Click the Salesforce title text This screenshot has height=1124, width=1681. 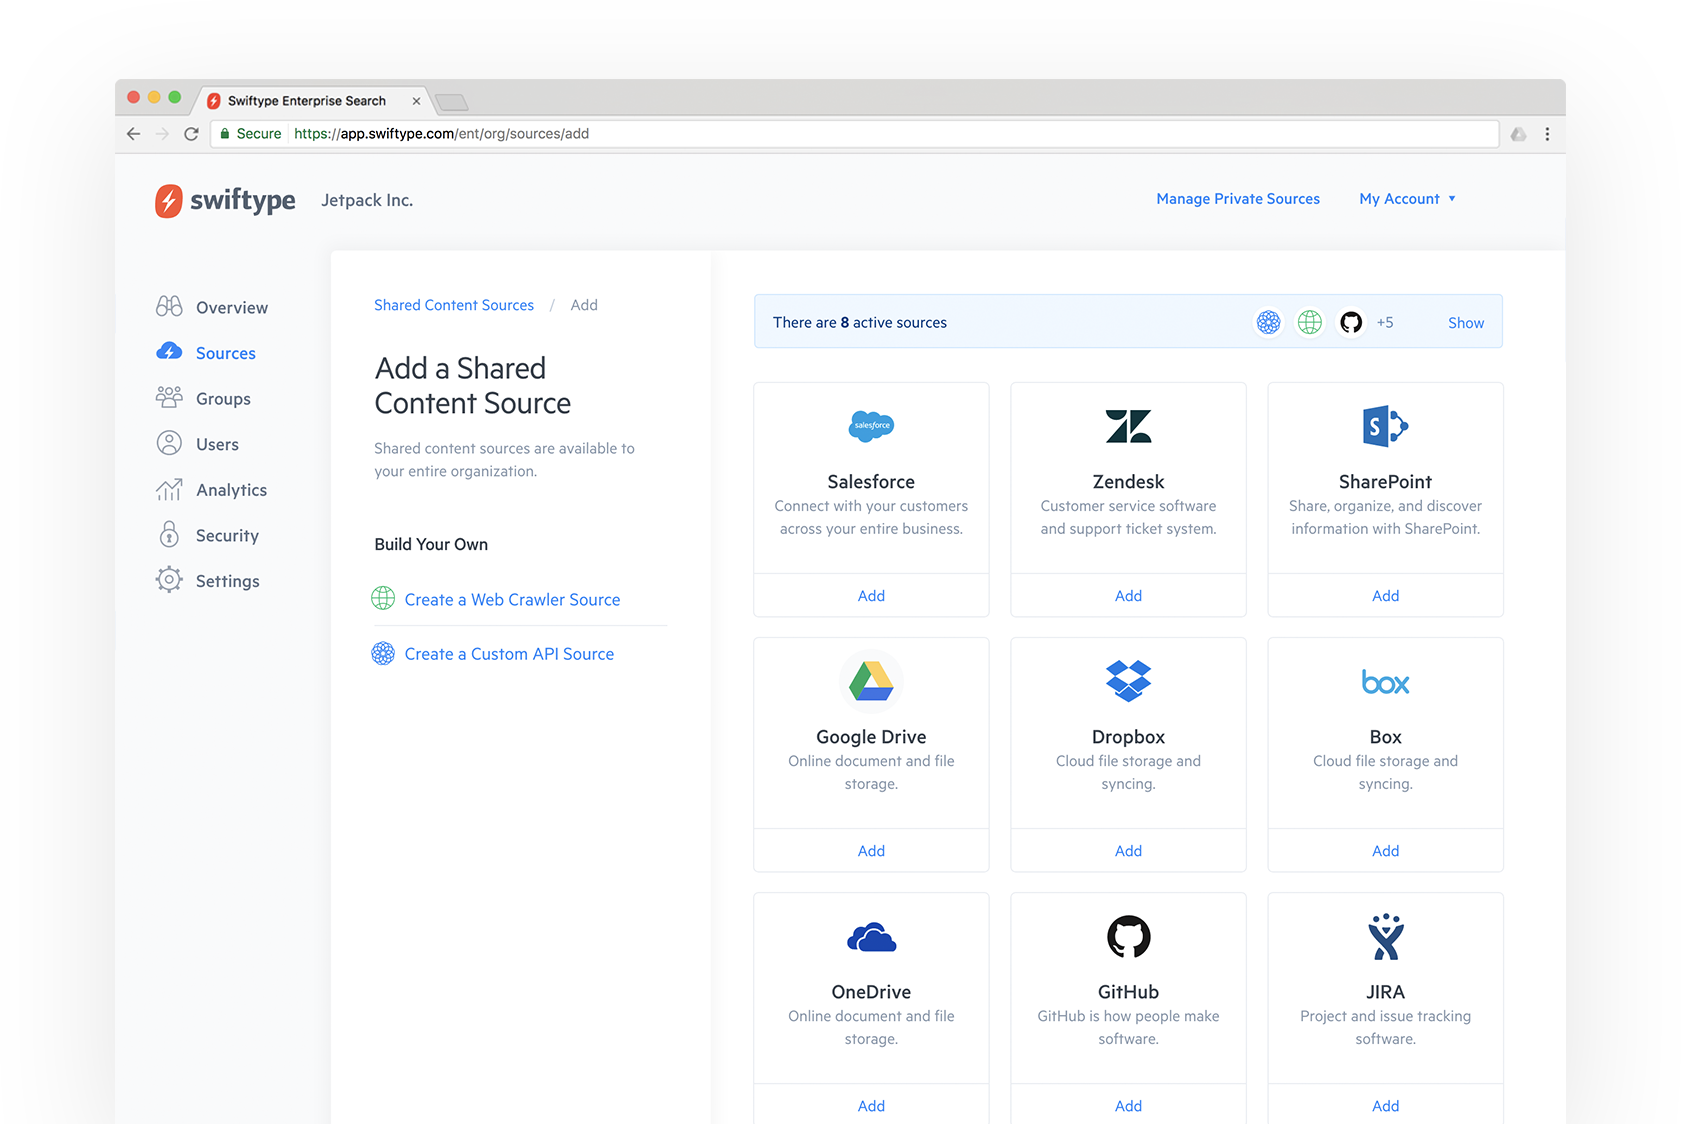coord(871,481)
